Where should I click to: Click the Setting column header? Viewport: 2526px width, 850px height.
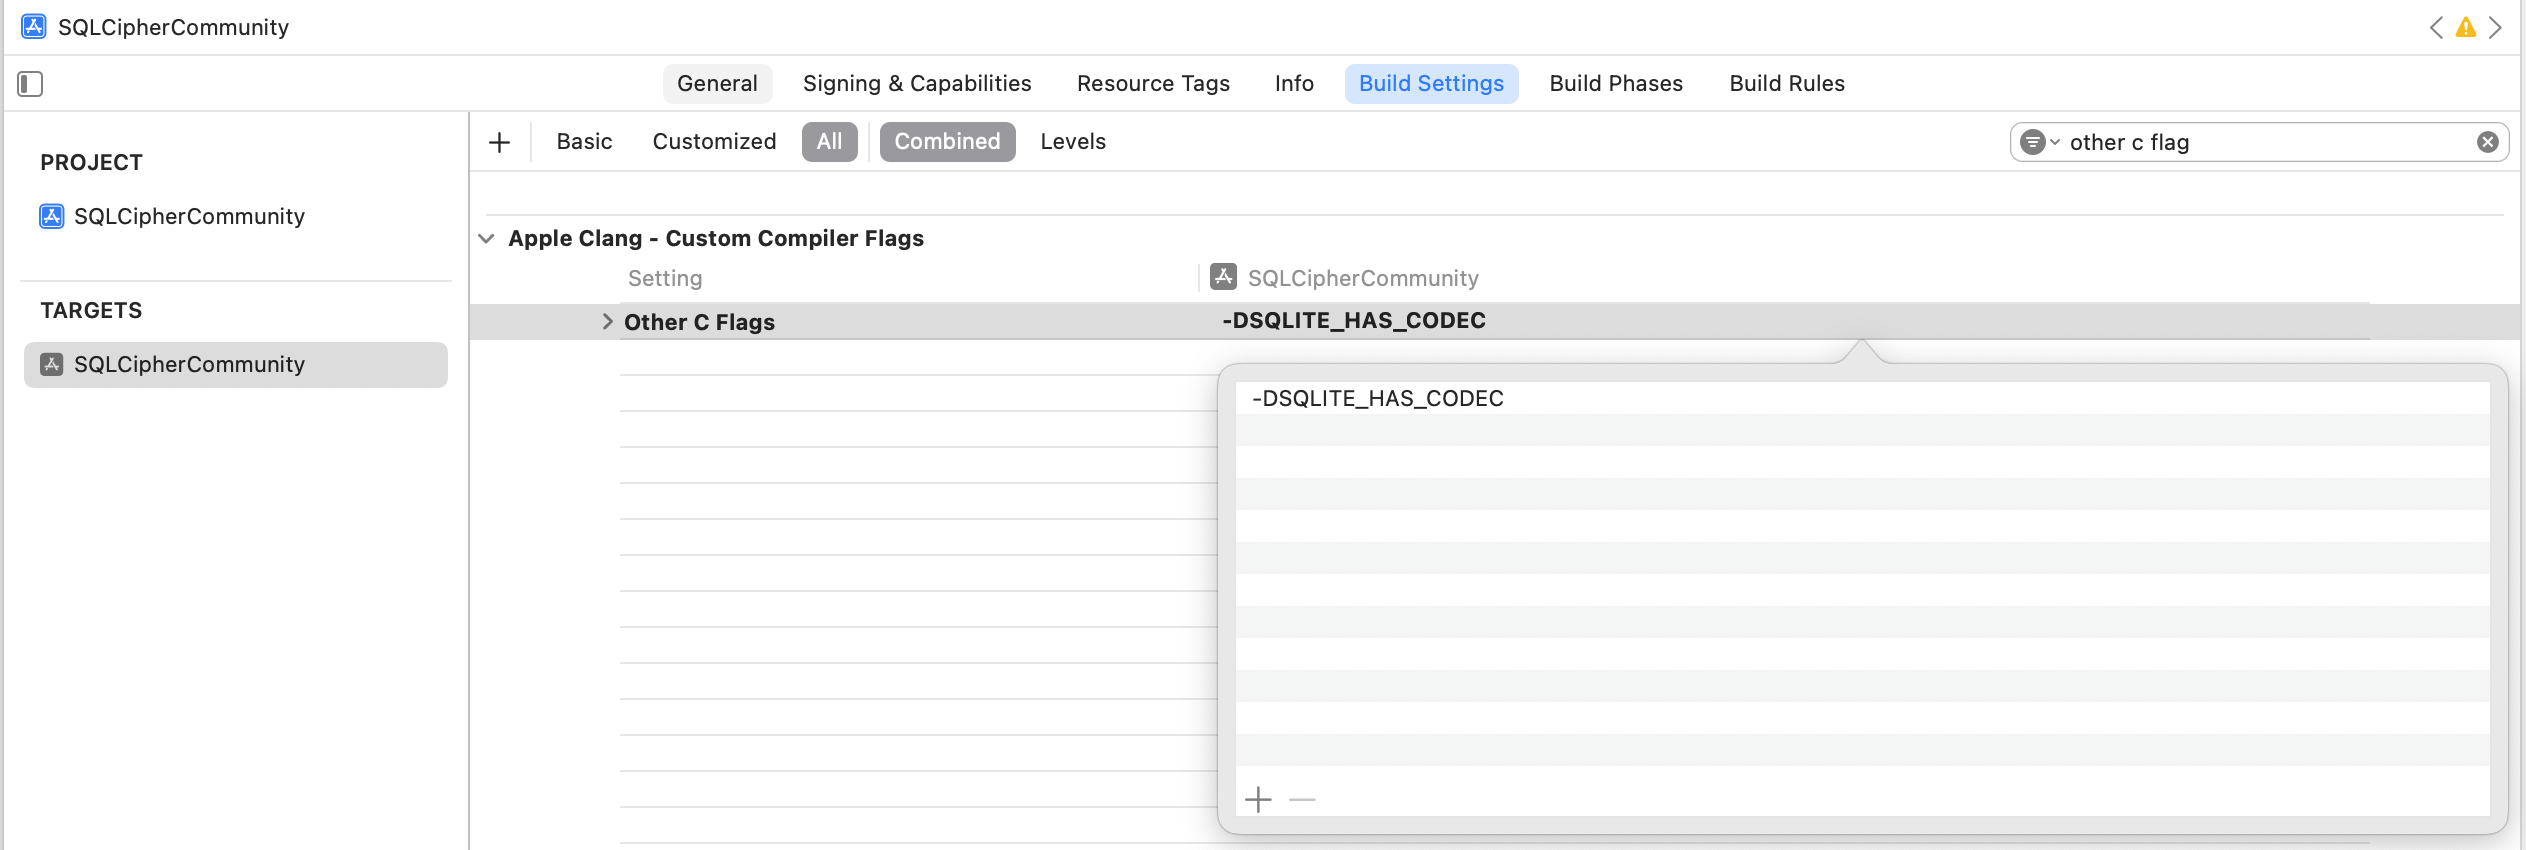click(665, 278)
